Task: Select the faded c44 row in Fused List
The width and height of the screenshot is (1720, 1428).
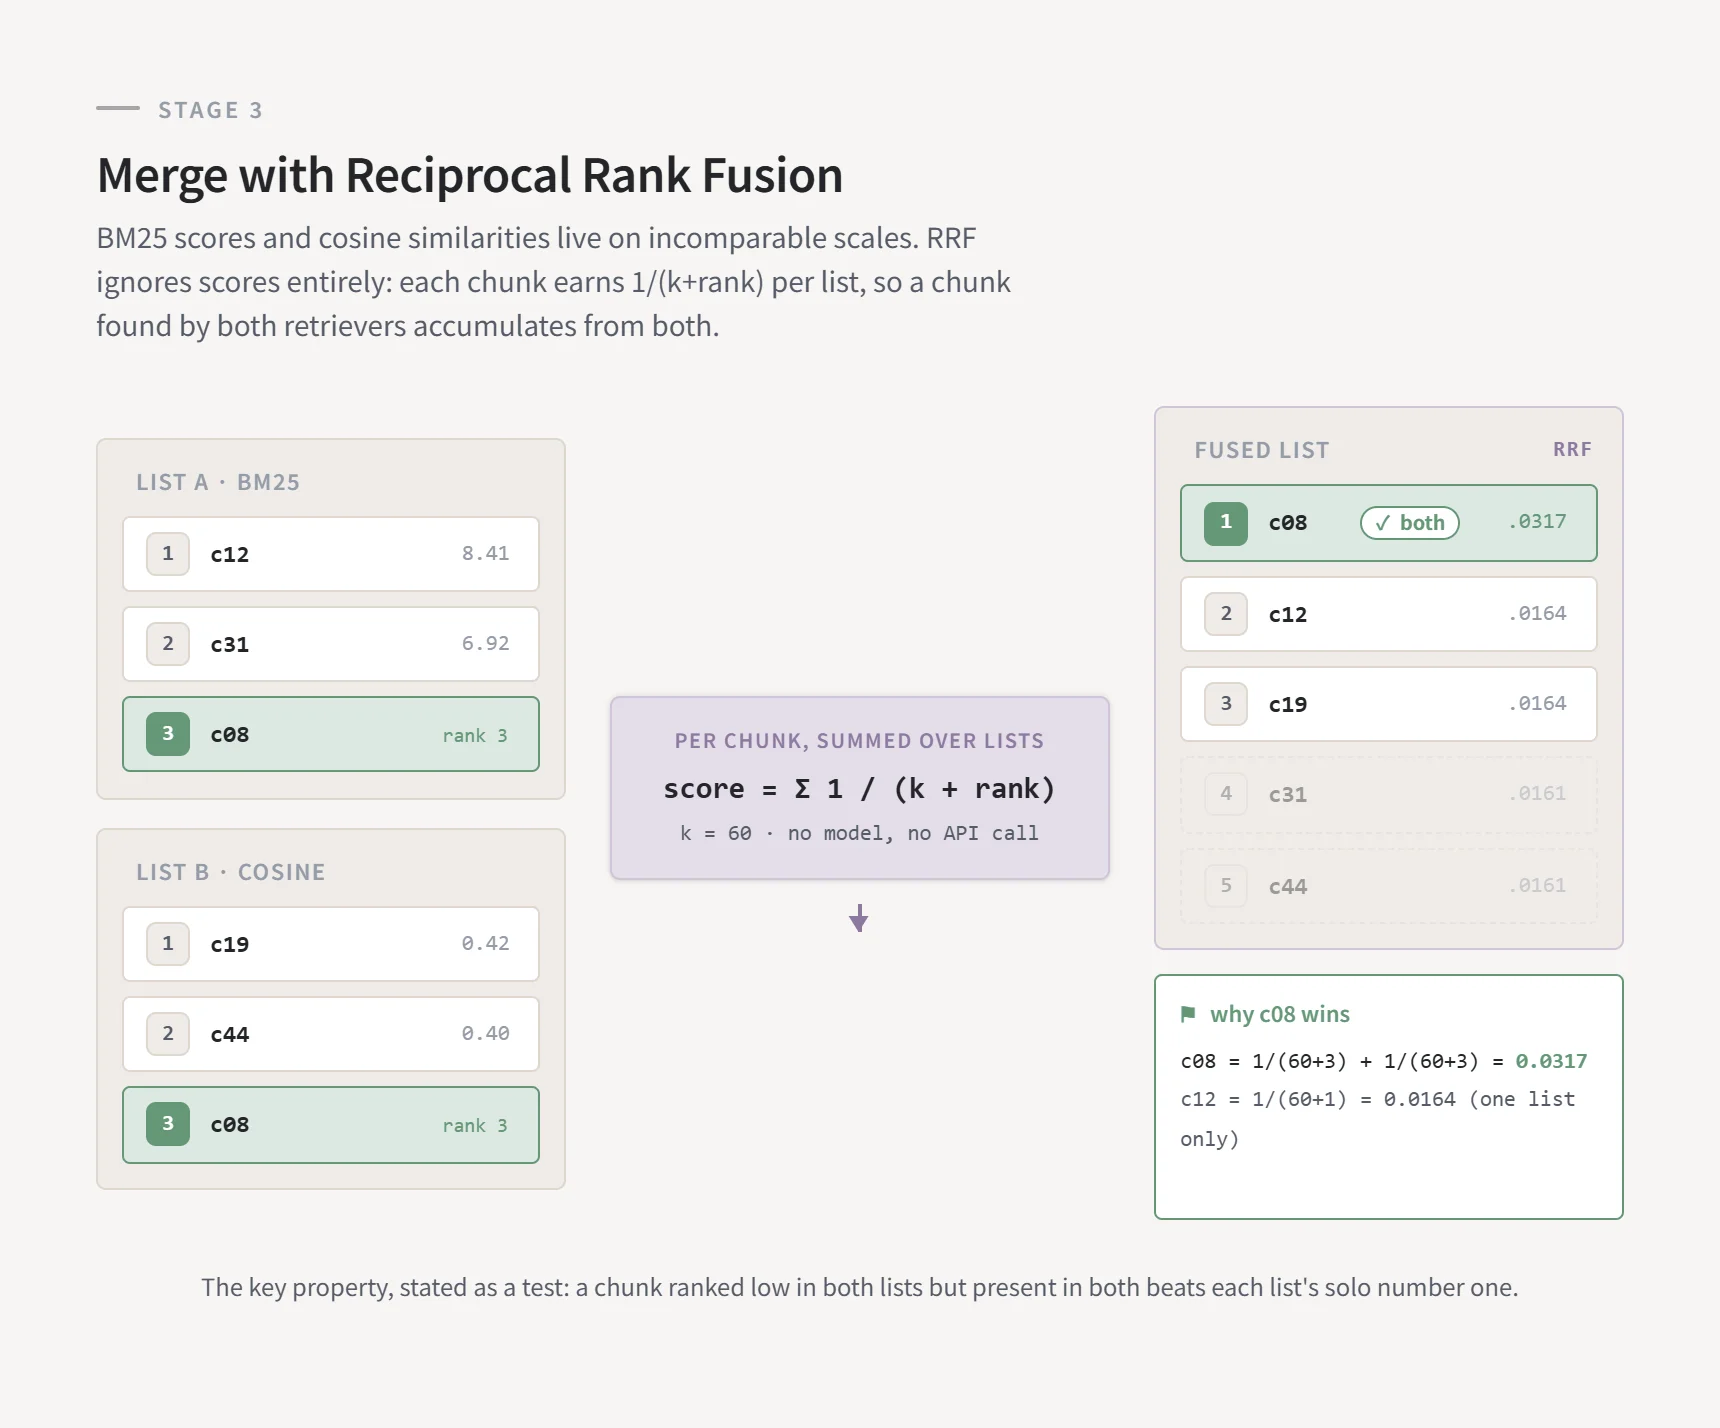Action: tap(1389, 886)
